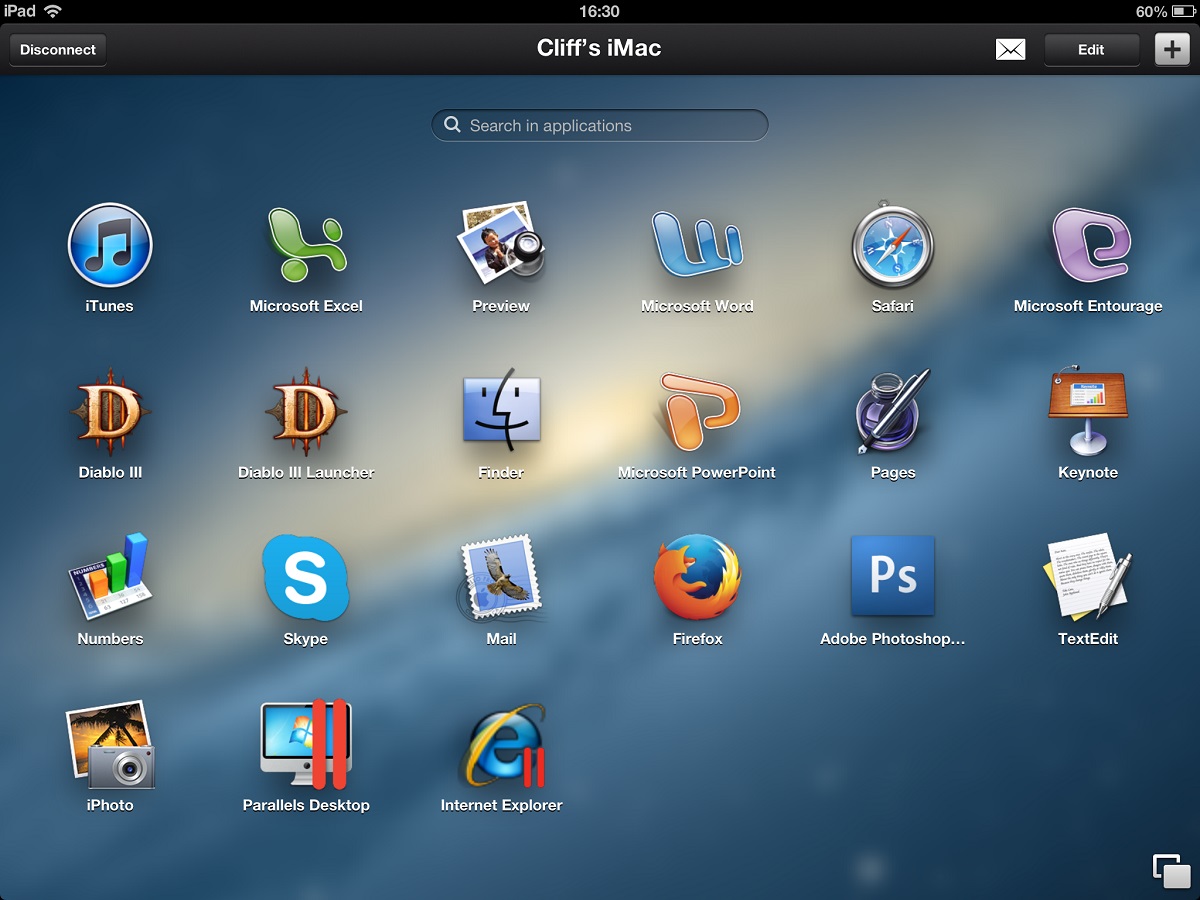Start the Diablo III game icon
The height and width of the screenshot is (900, 1200).
[x=110, y=412]
